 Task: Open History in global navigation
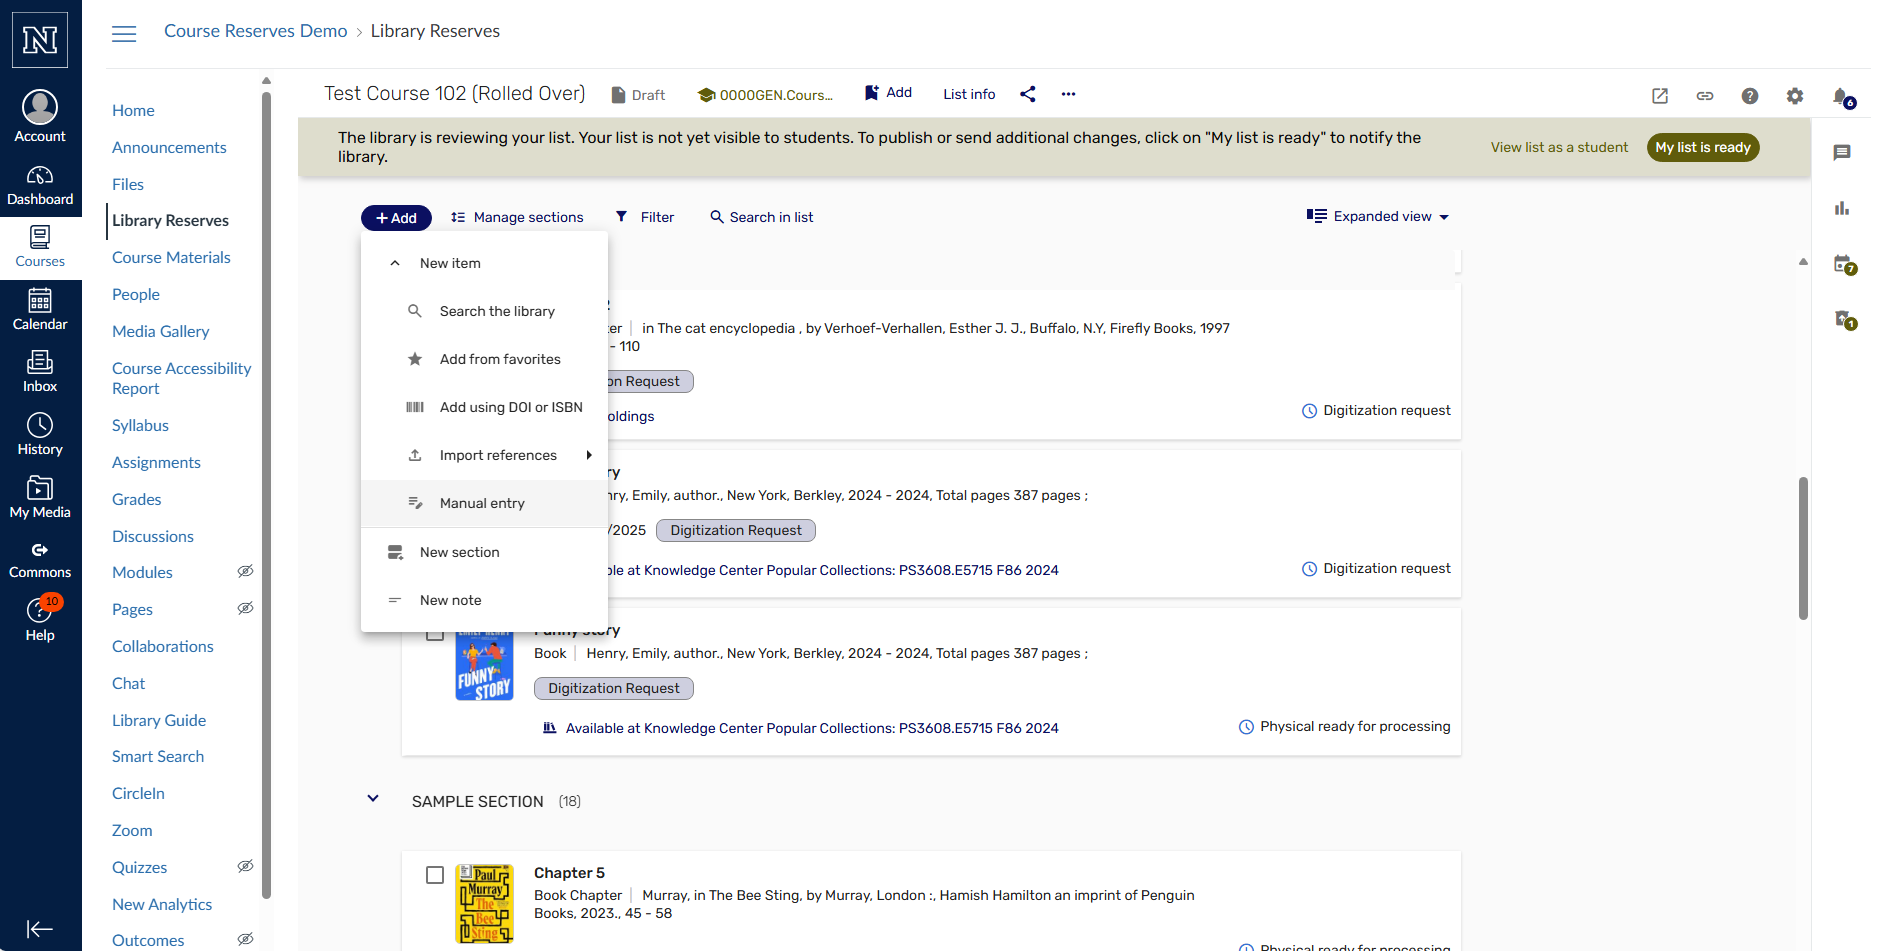pyautogui.click(x=40, y=435)
